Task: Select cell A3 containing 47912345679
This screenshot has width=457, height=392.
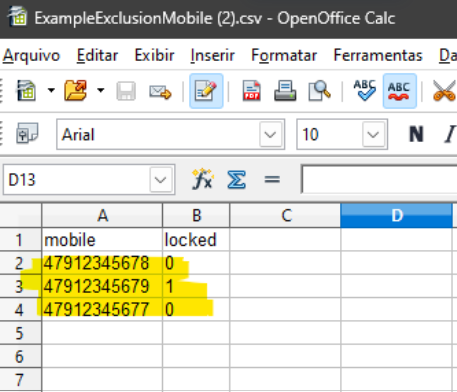Action: 102,286
